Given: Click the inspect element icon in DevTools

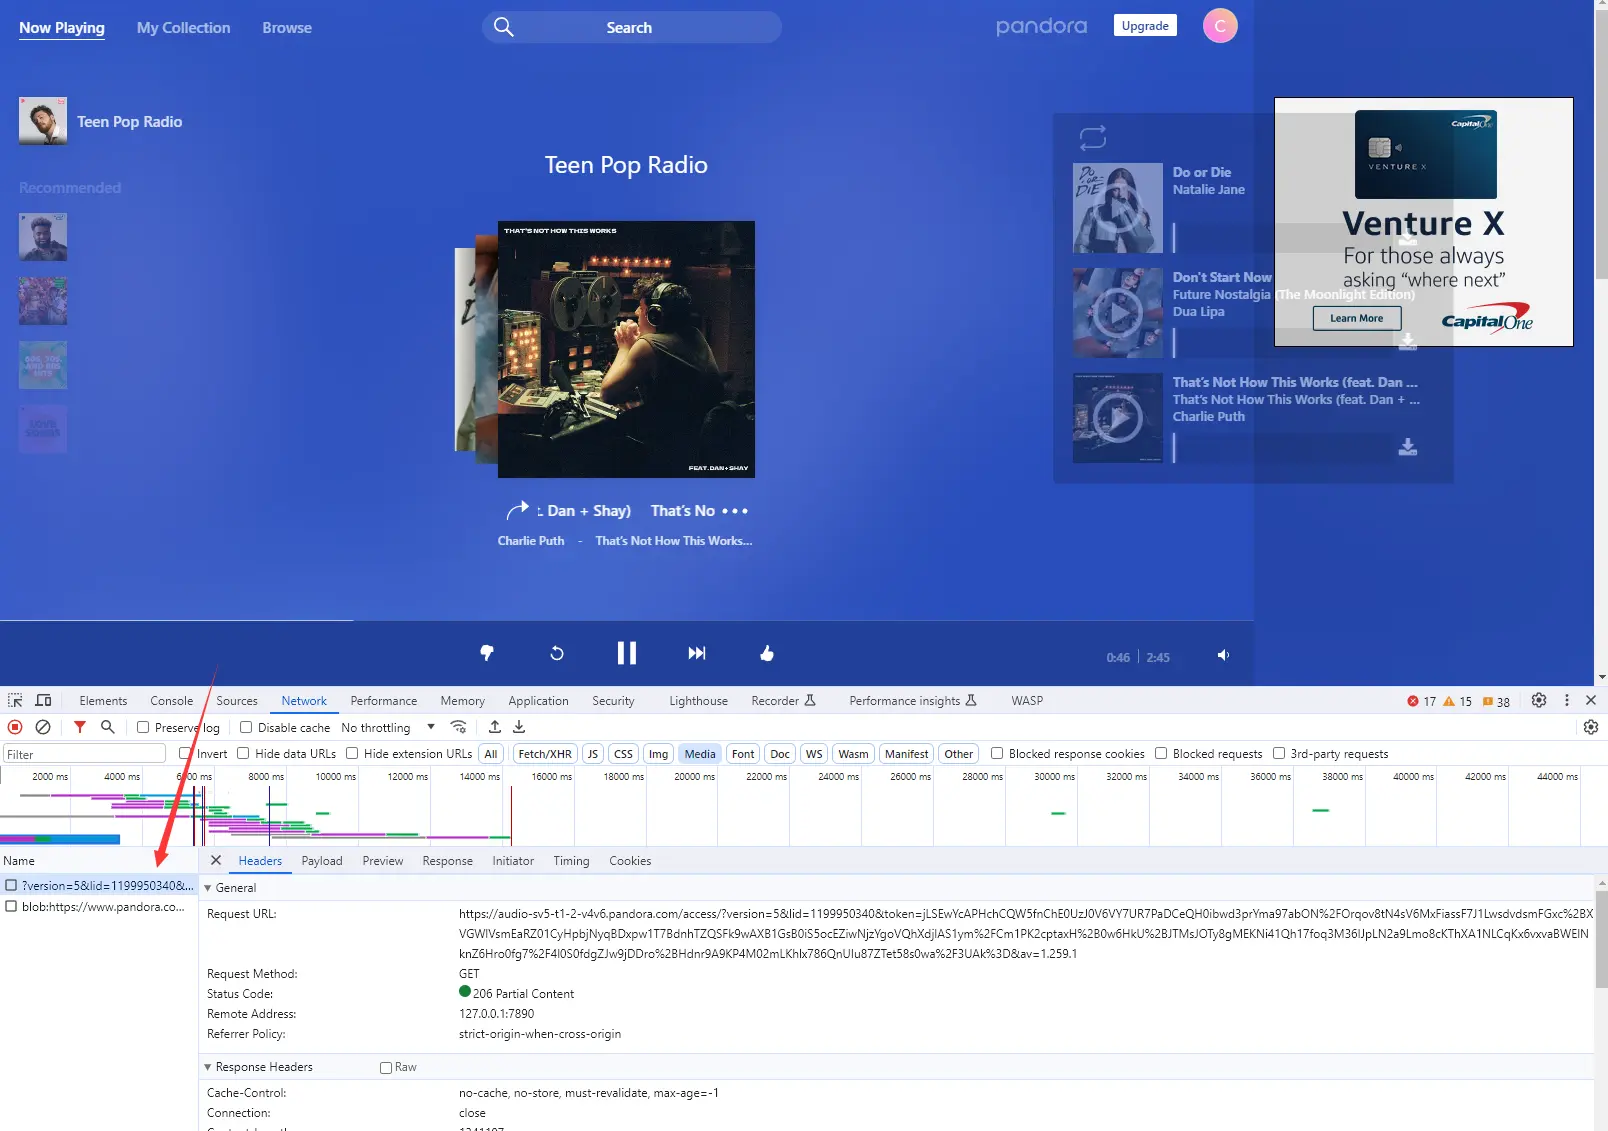Looking at the screenshot, I should [x=14, y=700].
